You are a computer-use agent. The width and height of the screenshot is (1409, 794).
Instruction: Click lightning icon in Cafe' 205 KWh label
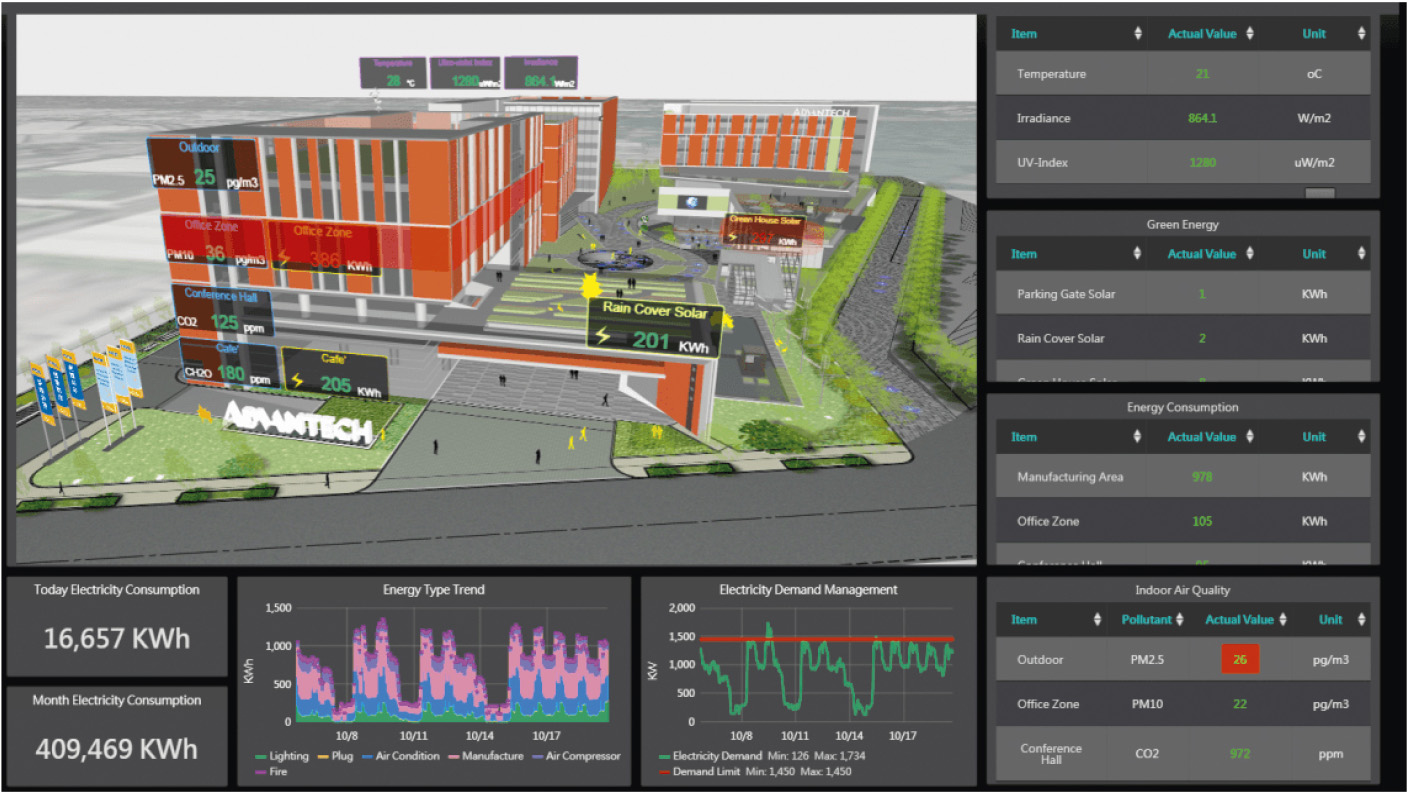coord(297,380)
